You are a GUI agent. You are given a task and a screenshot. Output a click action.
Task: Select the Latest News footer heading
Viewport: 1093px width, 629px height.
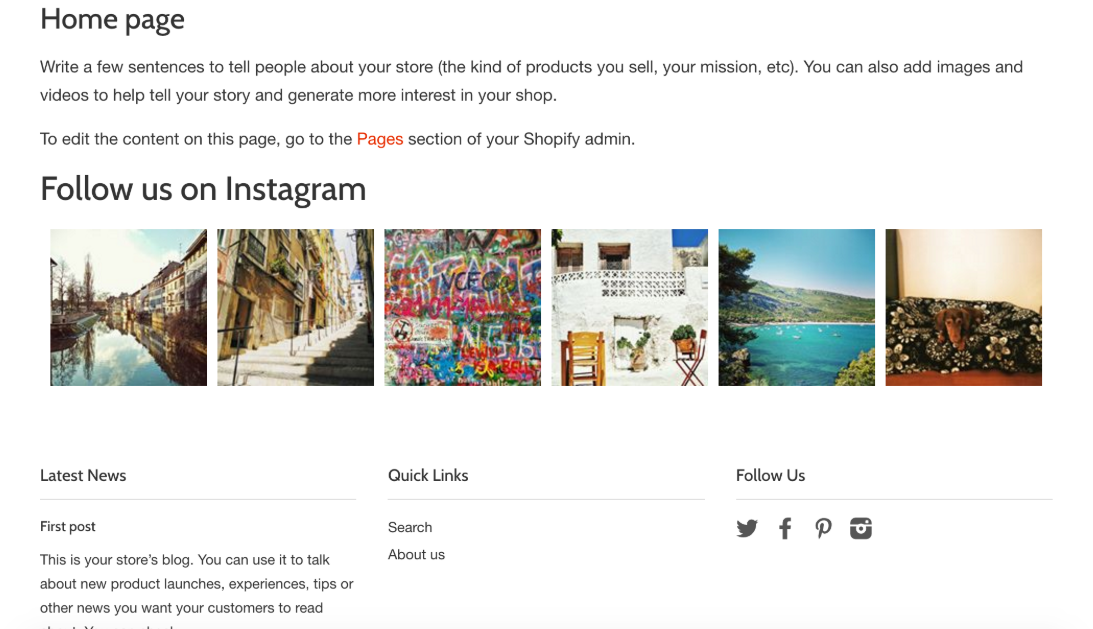point(83,476)
